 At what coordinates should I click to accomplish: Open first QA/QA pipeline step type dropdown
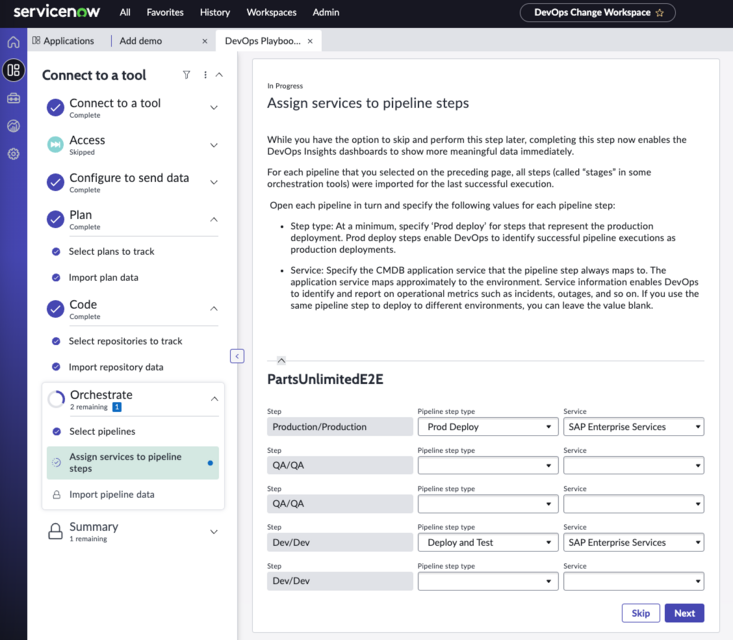[488, 466]
